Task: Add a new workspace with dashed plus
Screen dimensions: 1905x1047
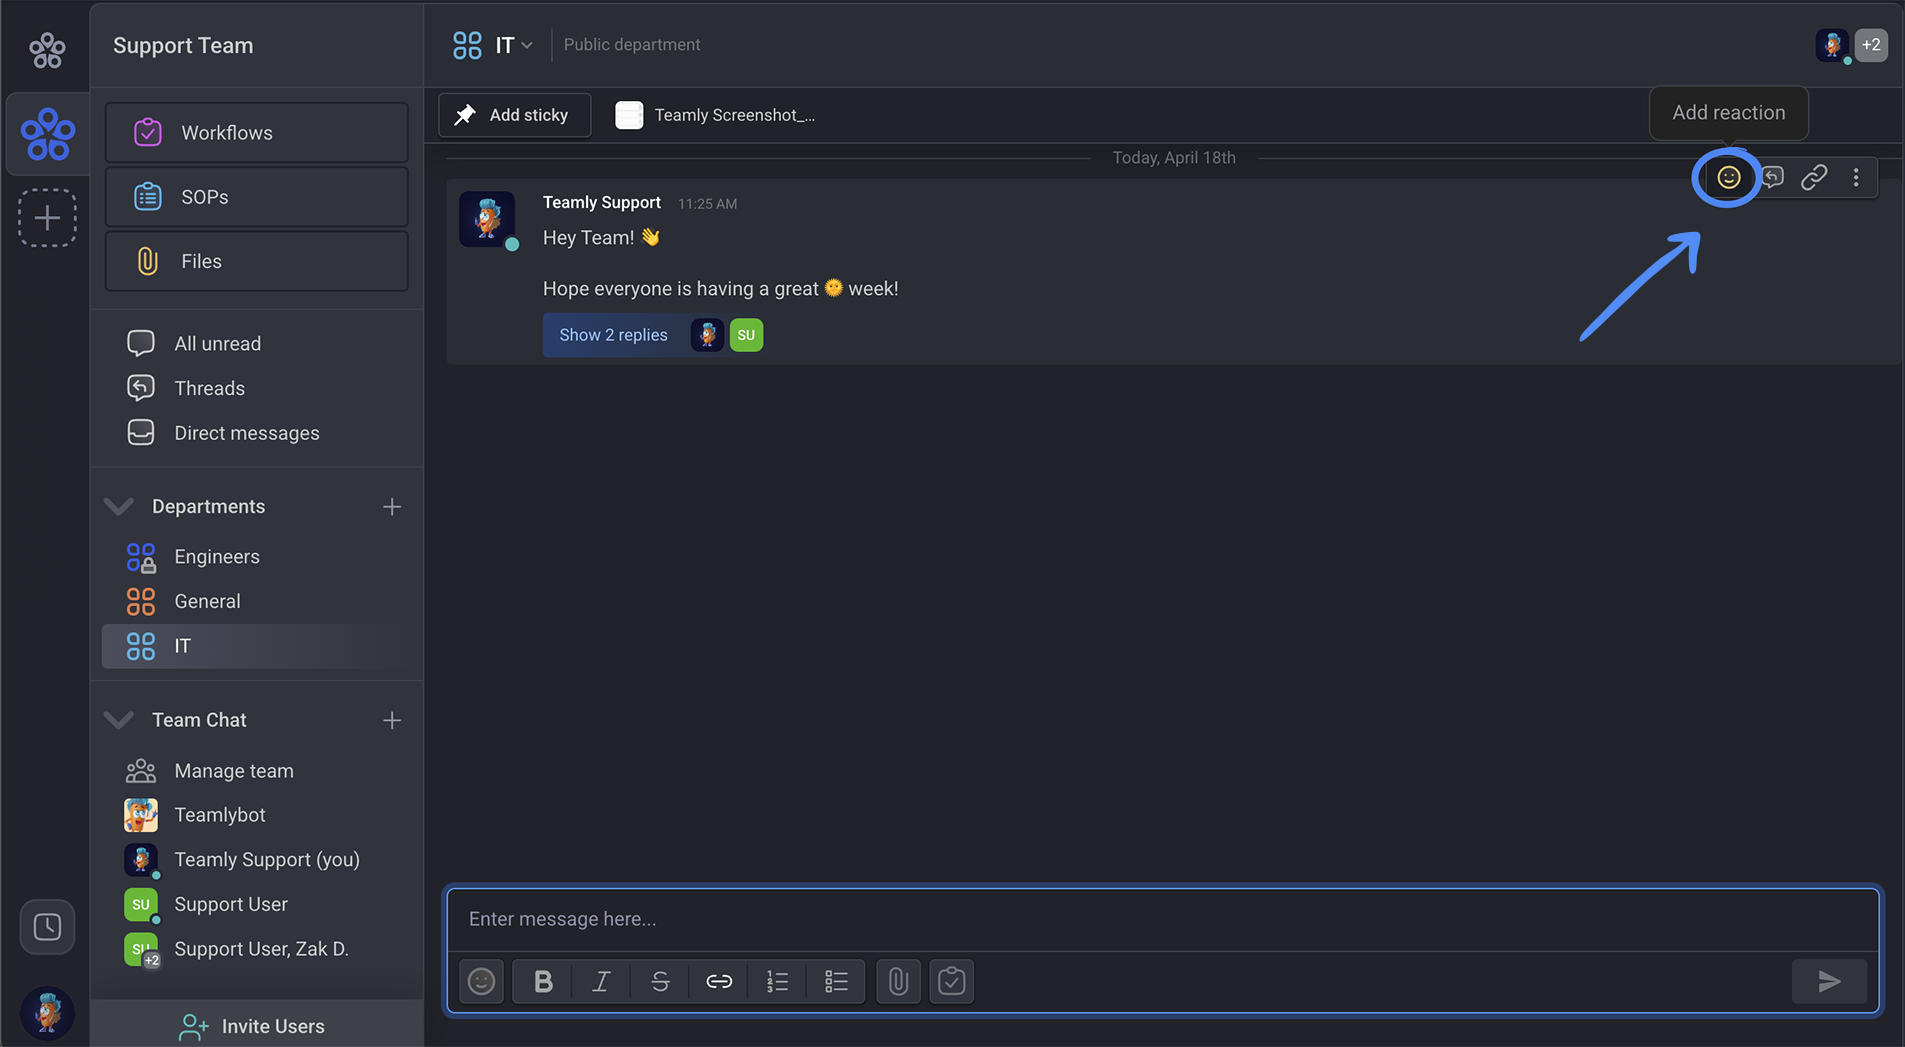Action: click(x=47, y=218)
